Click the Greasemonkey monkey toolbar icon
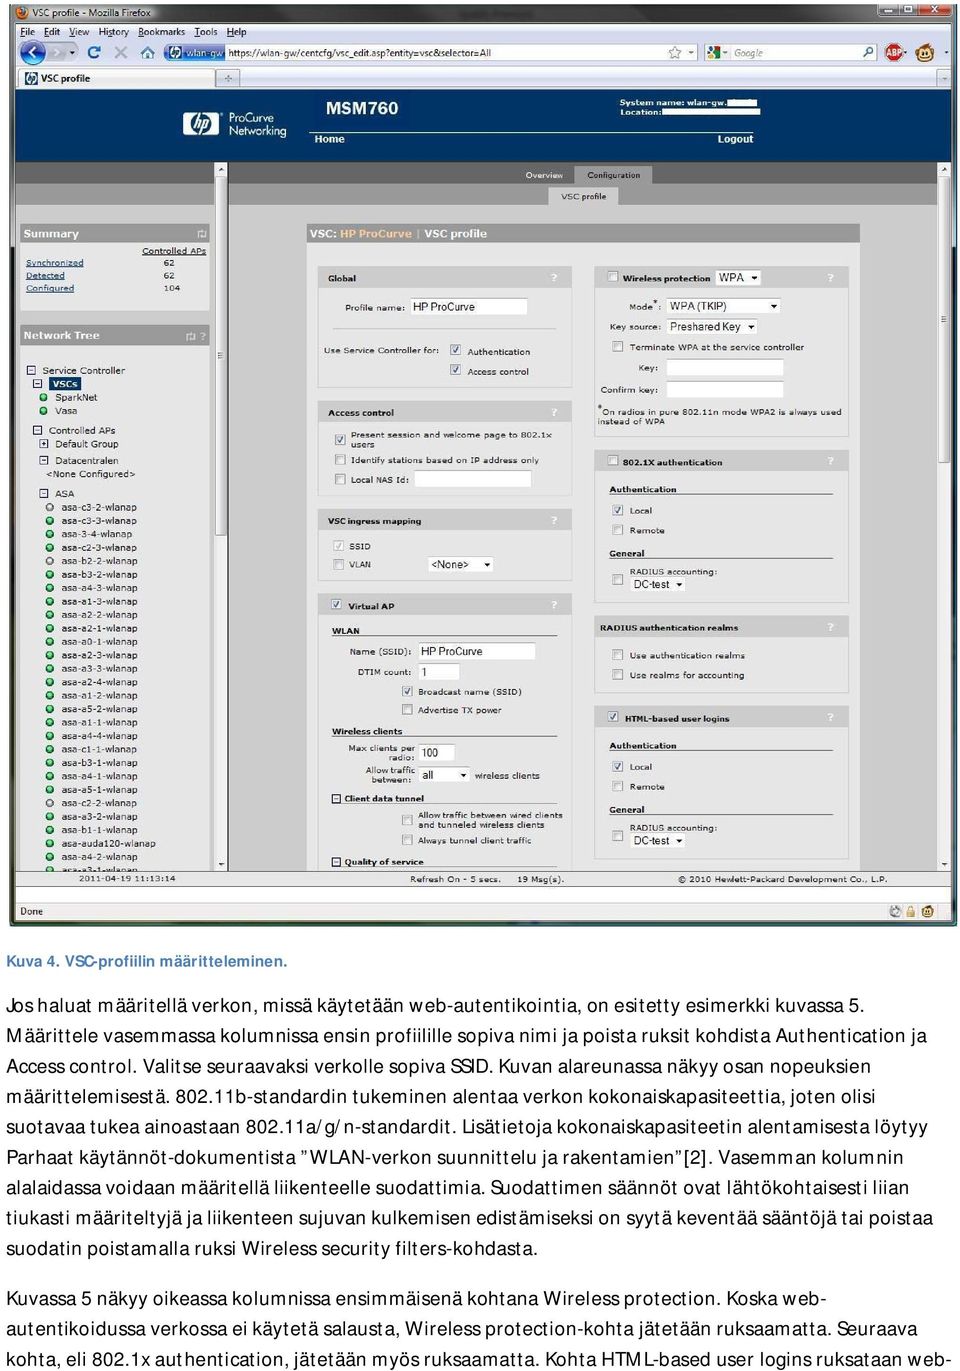The image size is (960, 1371). coord(925,53)
